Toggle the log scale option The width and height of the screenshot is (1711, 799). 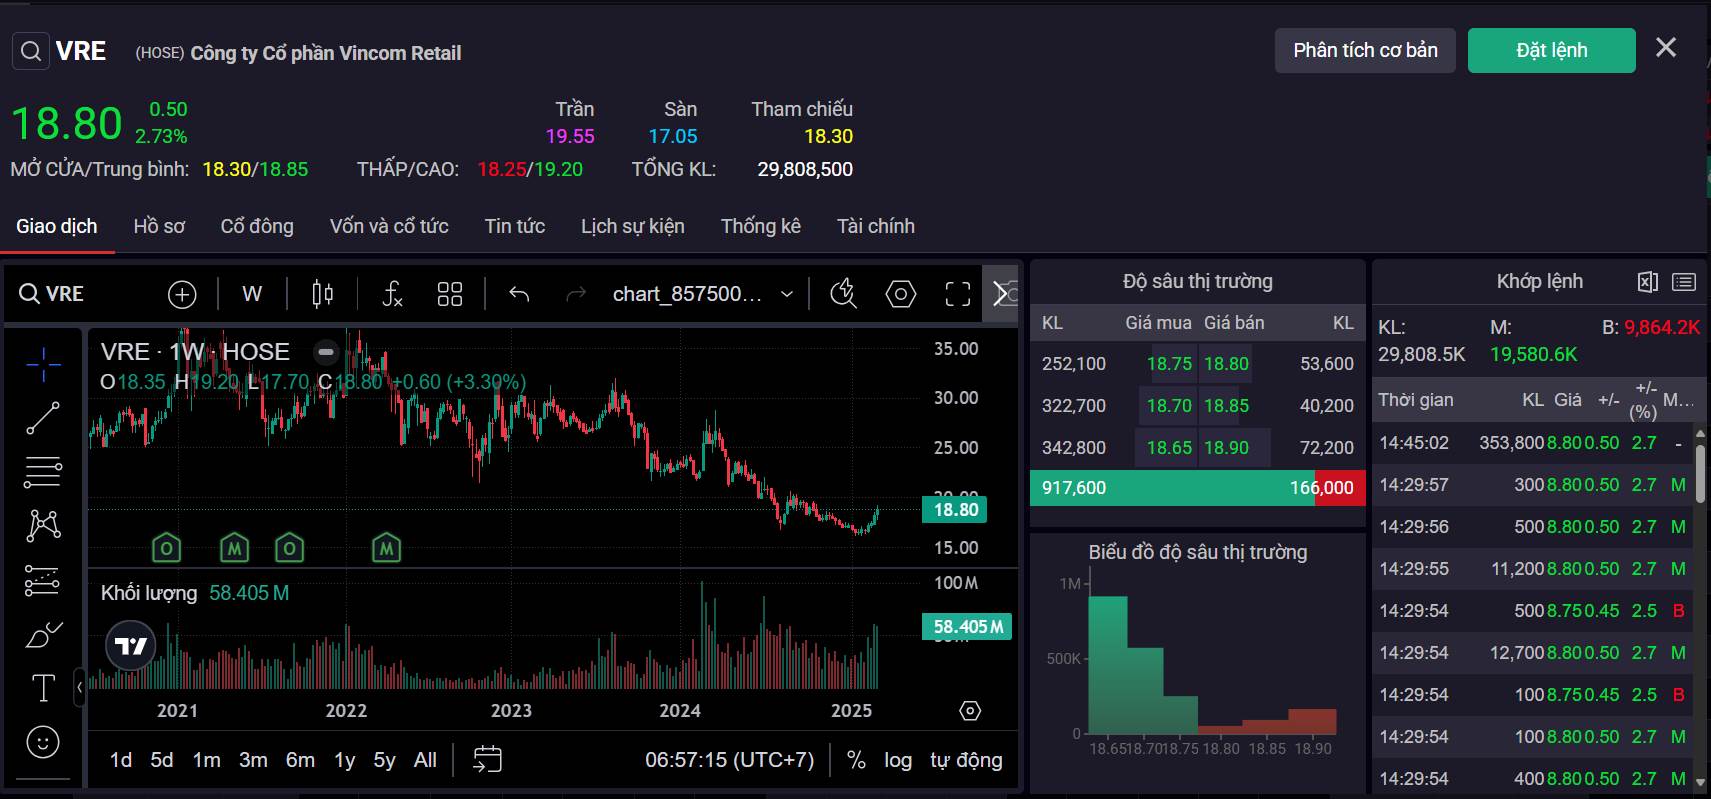(898, 760)
